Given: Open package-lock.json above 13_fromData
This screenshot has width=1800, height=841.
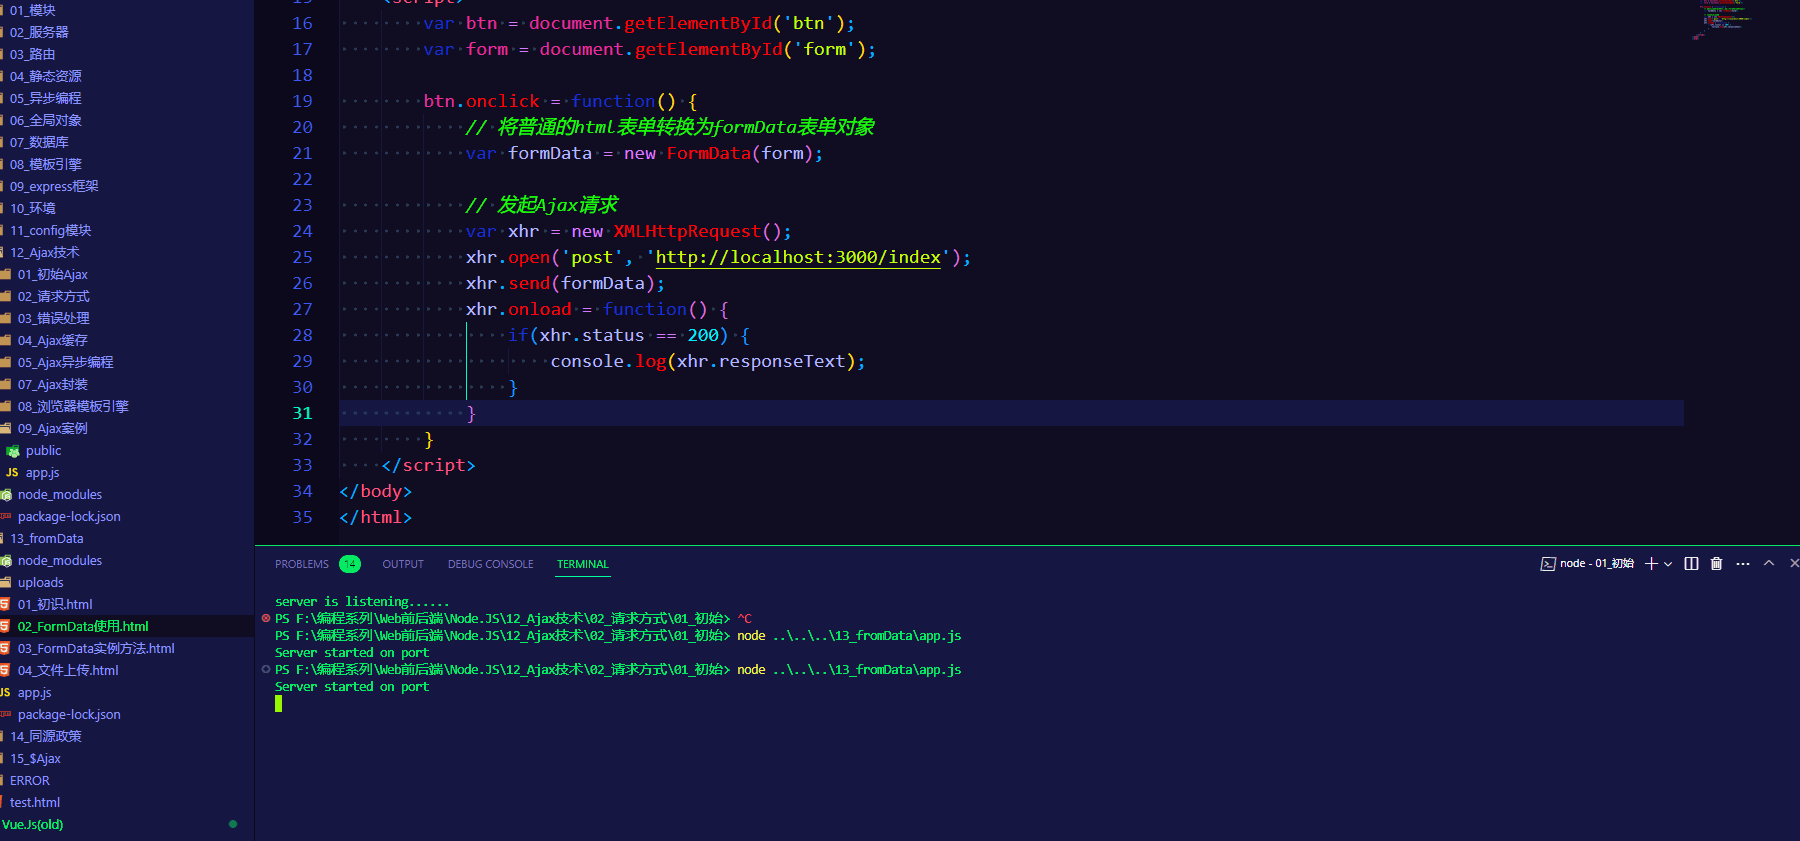Looking at the screenshot, I should click(69, 516).
